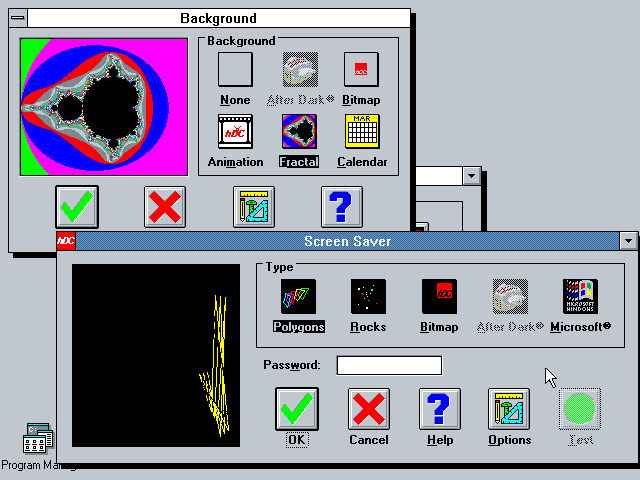Screen dimensions: 640x480
Task: Expand the dropdown arrow behind Background window
Action: 472,176
